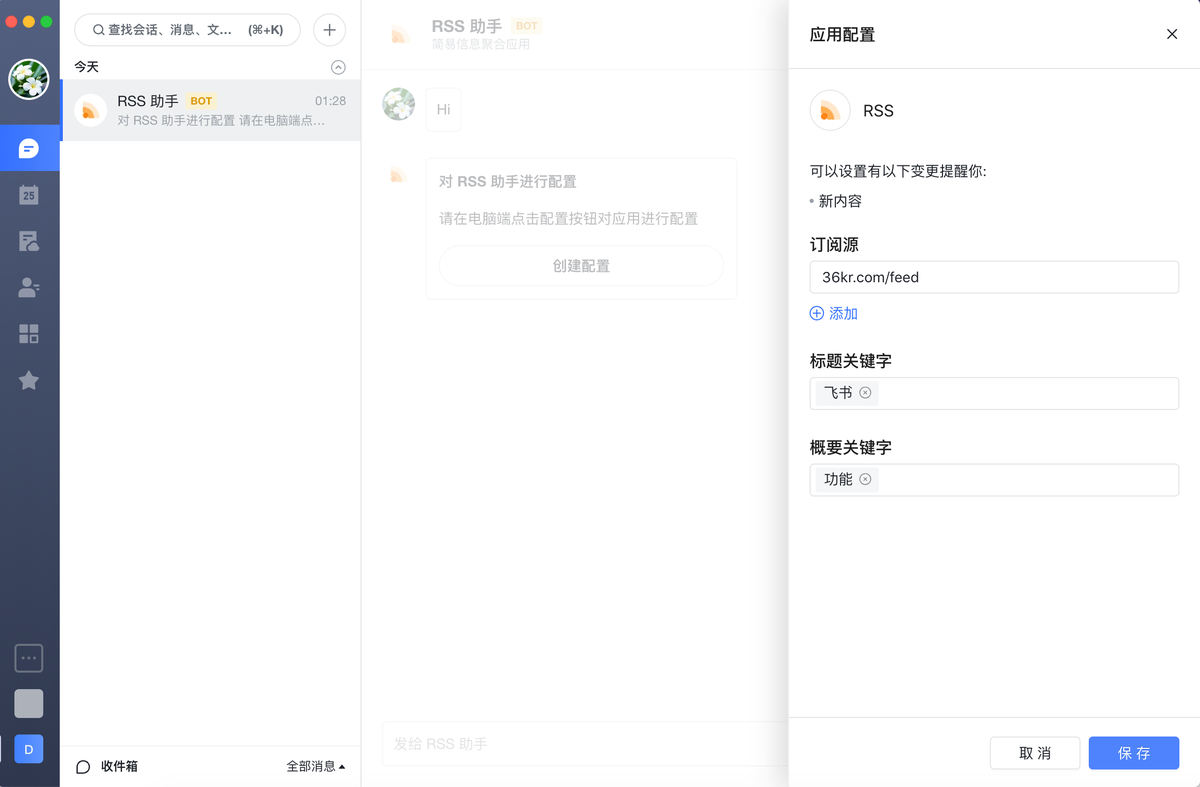The width and height of the screenshot is (1200, 787).
Task: Open Contacts in the sidebar
Action: [29, 288]
